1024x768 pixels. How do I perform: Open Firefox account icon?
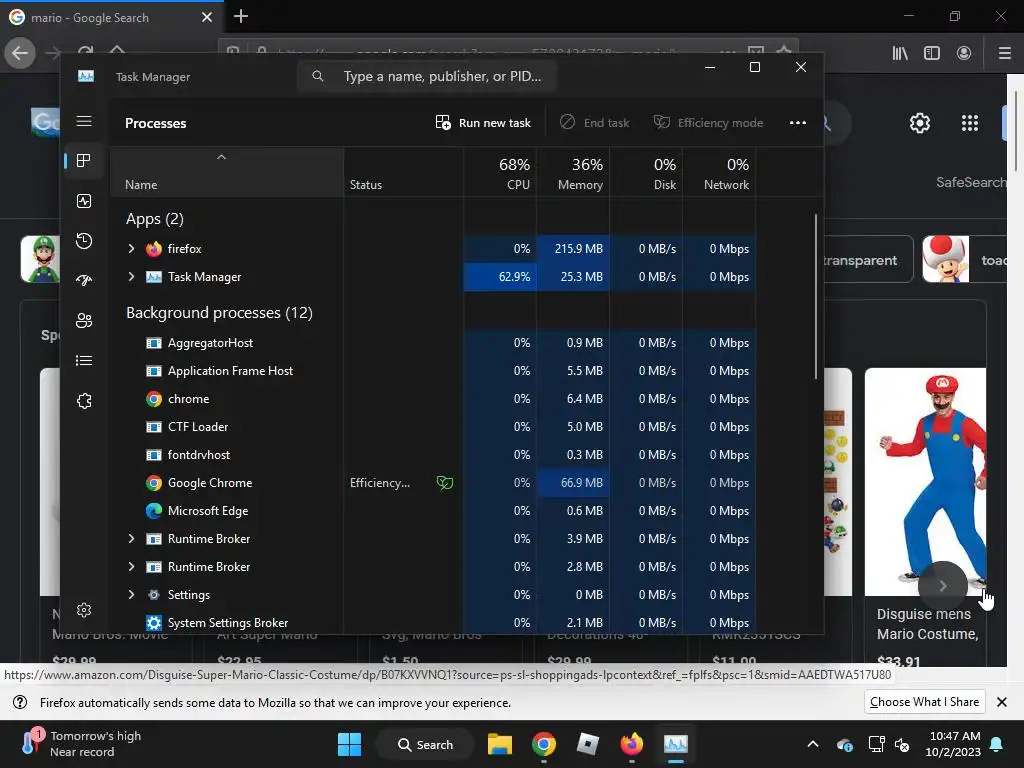tap(964, 53)
